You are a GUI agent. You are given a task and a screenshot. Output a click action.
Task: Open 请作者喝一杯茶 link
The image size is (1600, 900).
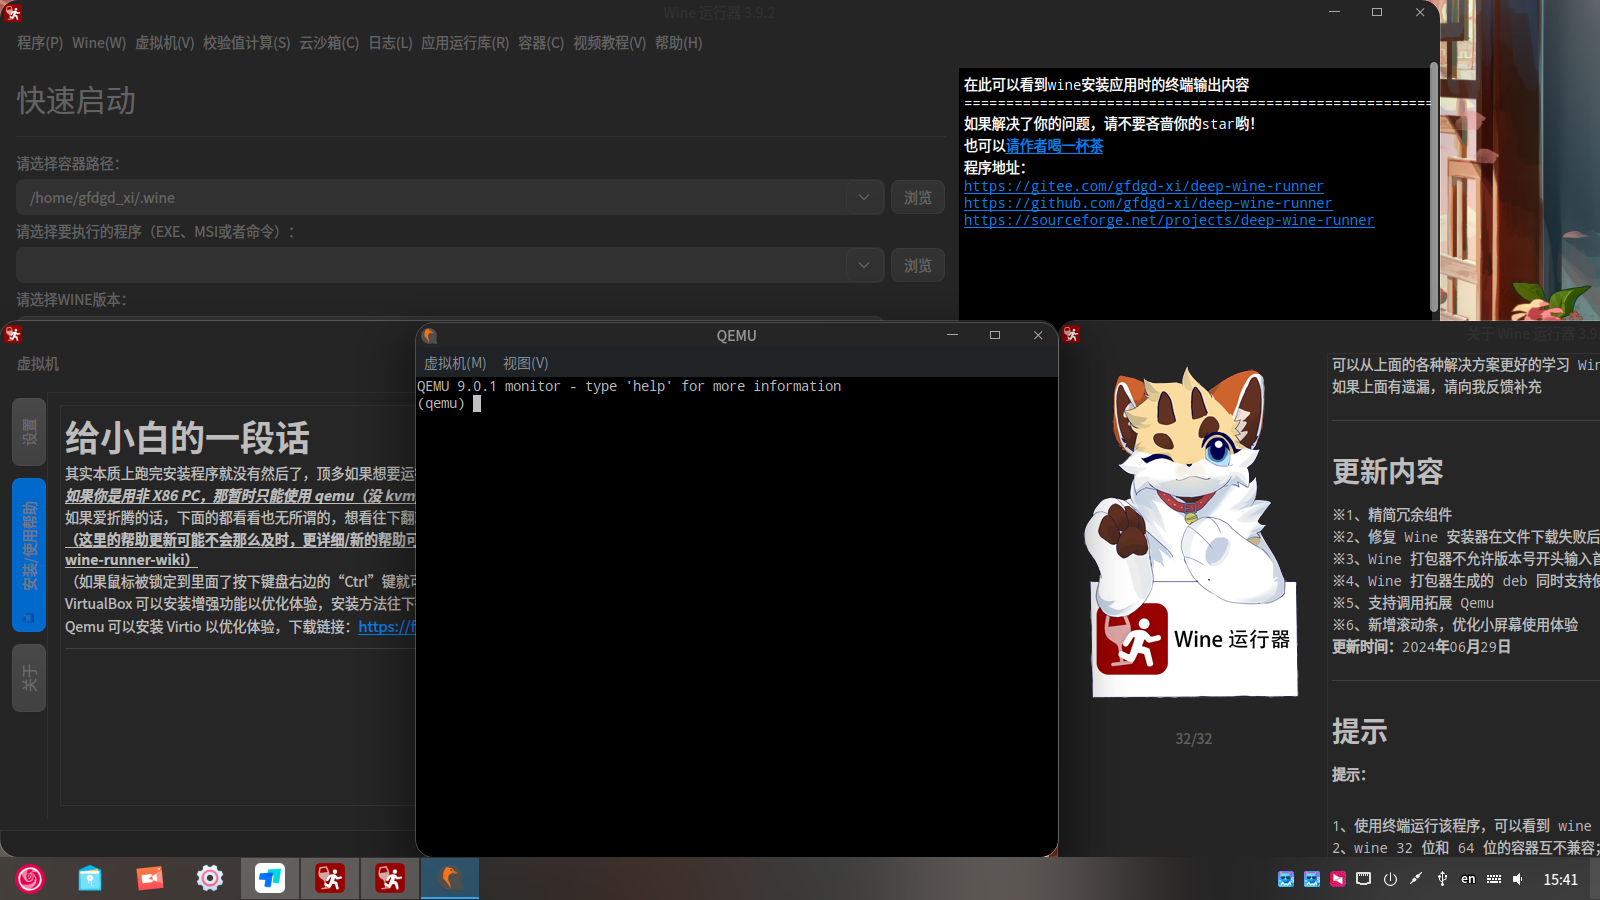(x=1055, y=146)
